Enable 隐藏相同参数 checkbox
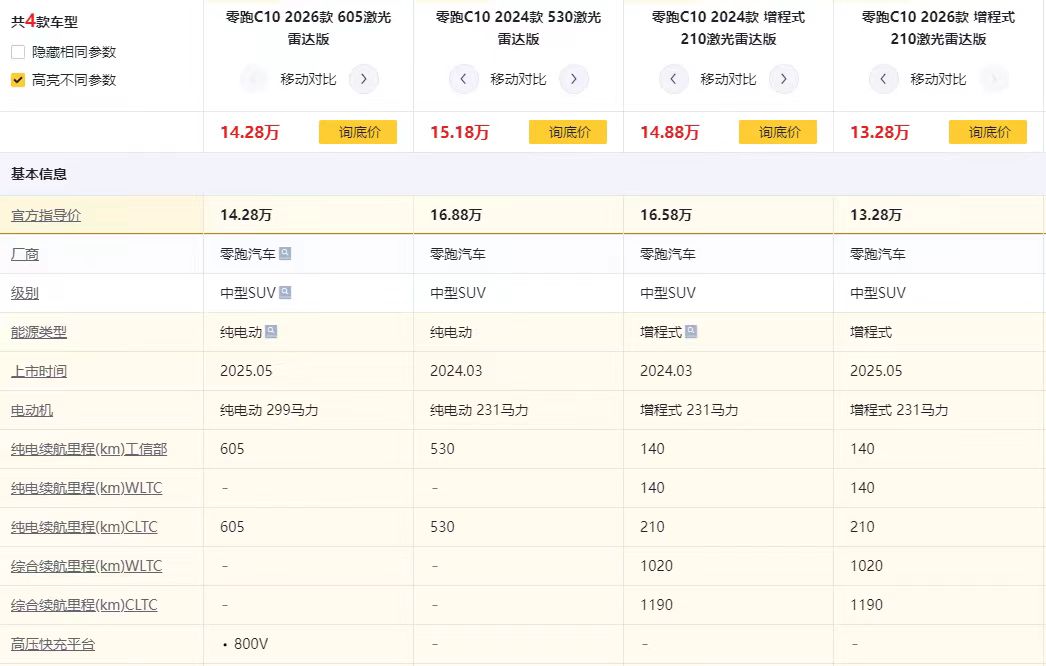1046x666 pixels. pos(18,52)
